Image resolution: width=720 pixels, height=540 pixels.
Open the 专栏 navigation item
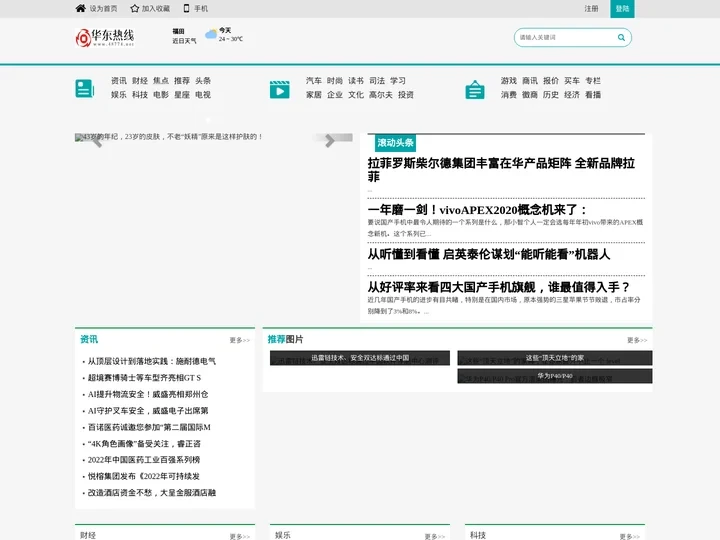[593, 81]
